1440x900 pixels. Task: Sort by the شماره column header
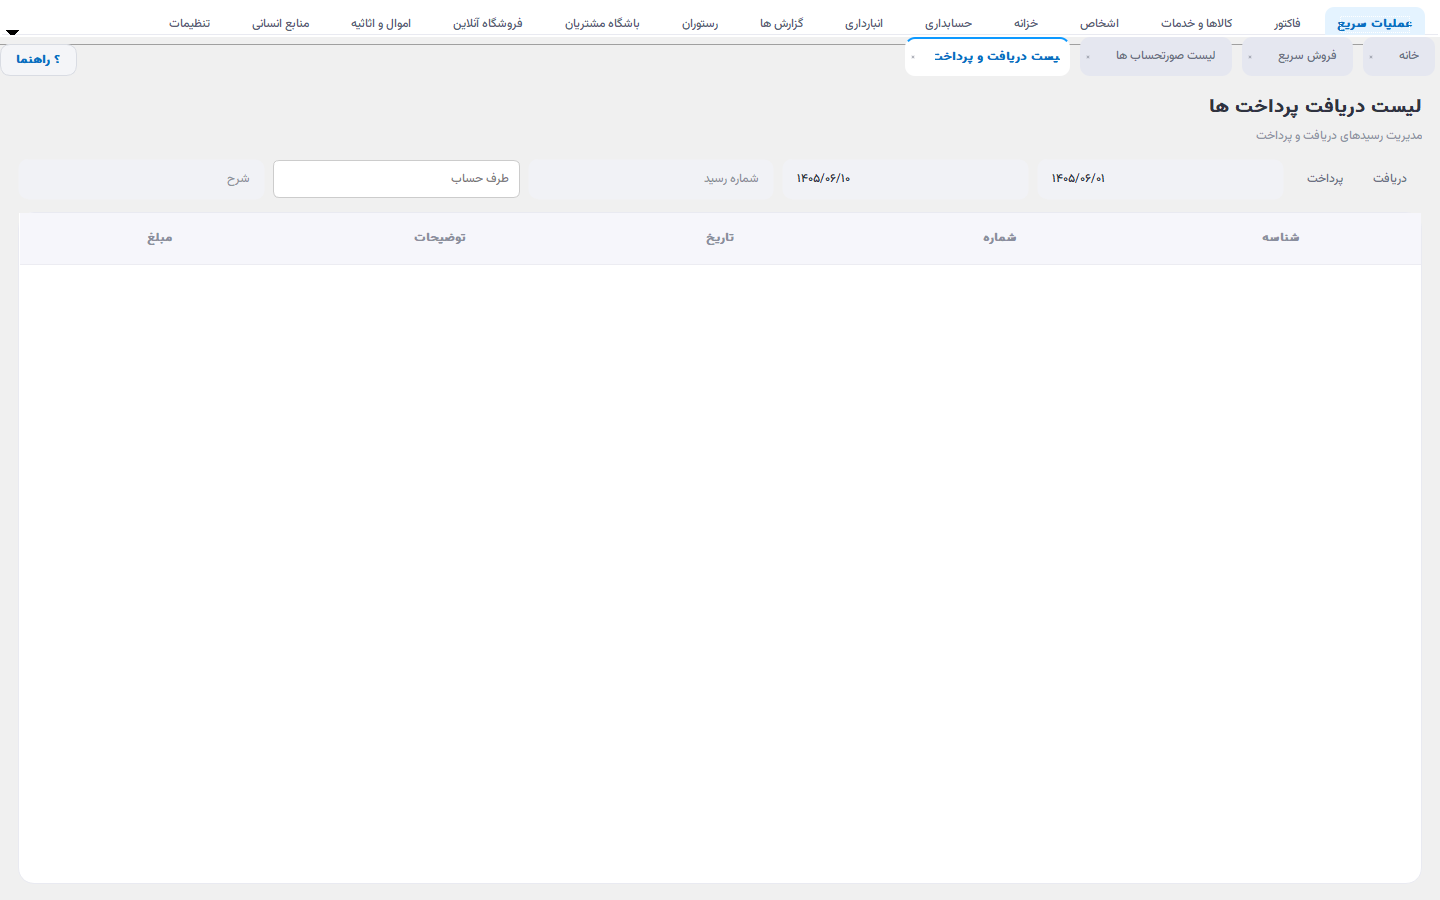pos(999,238)
